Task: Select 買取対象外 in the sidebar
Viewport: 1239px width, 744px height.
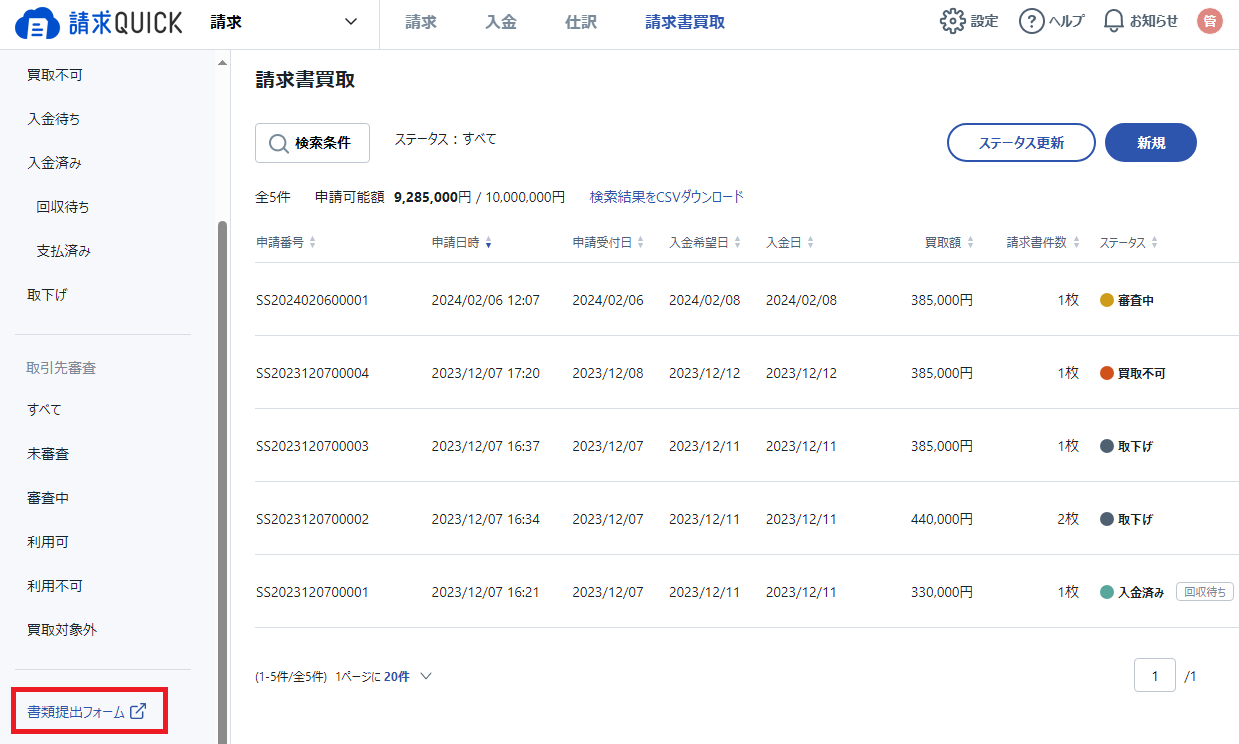Action: 62,630
